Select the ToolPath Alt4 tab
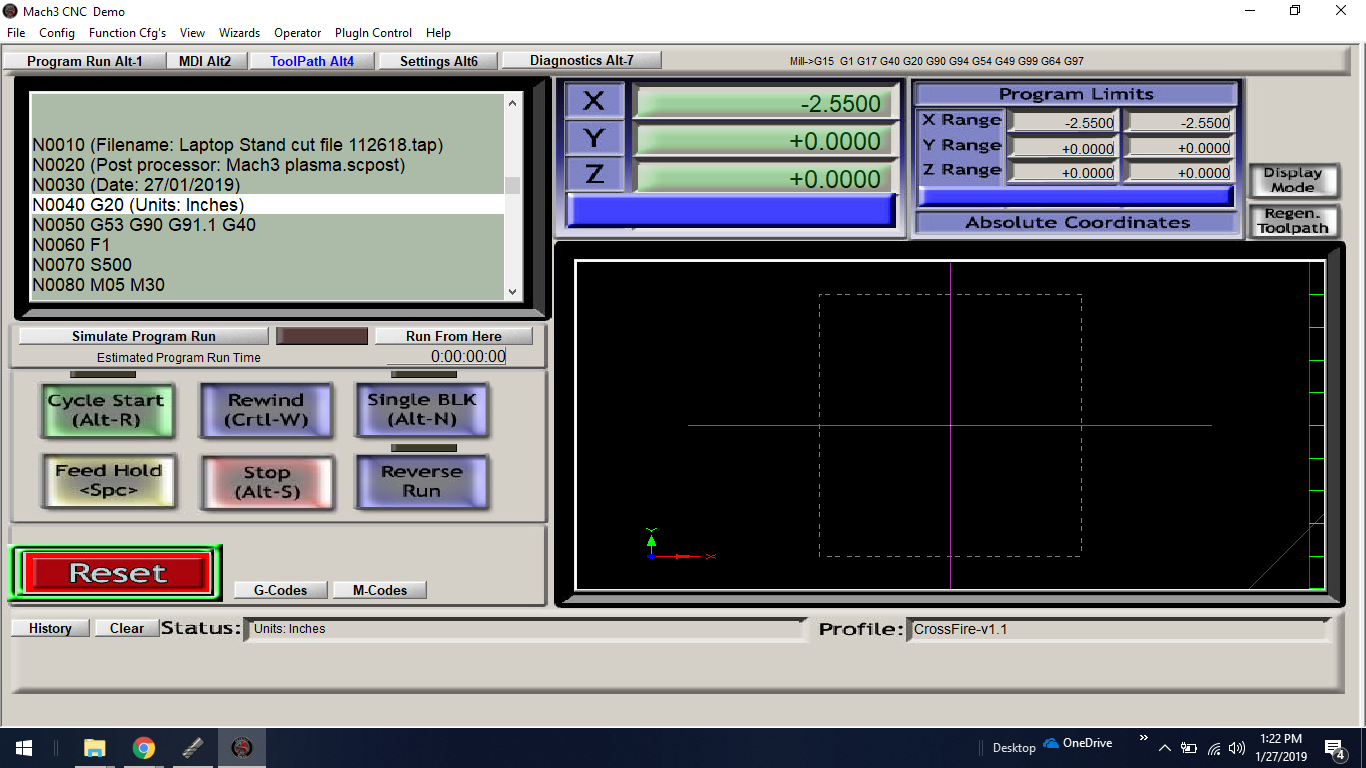This screenshot has height=768, width=1366. [312, 61]
